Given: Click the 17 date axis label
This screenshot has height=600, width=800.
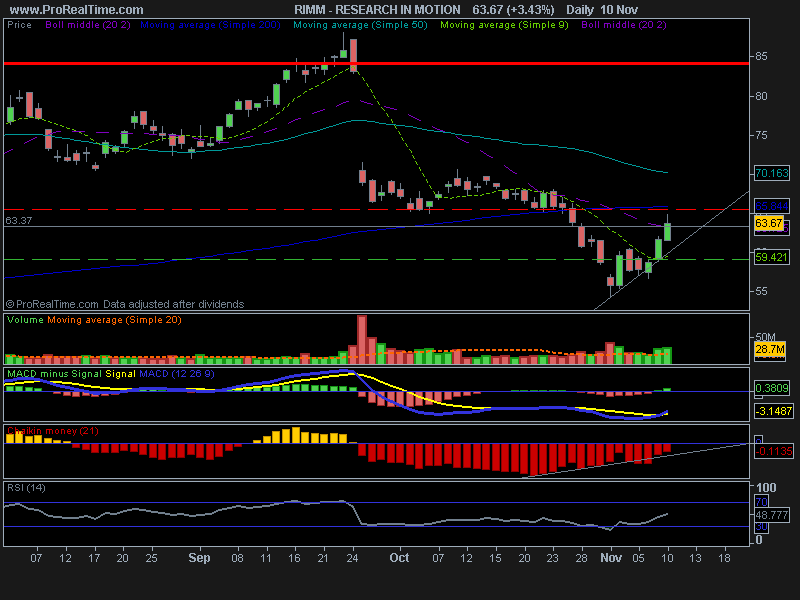Looking at the screenshot, I should (94, 558).
